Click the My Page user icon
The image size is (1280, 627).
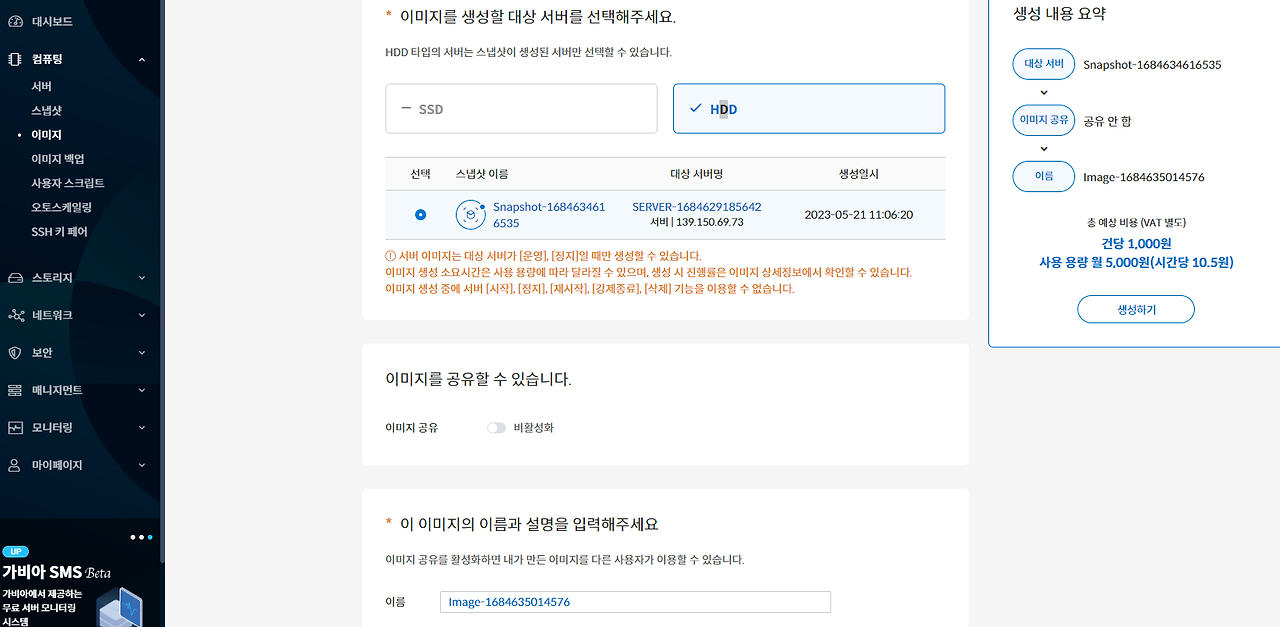15,465
